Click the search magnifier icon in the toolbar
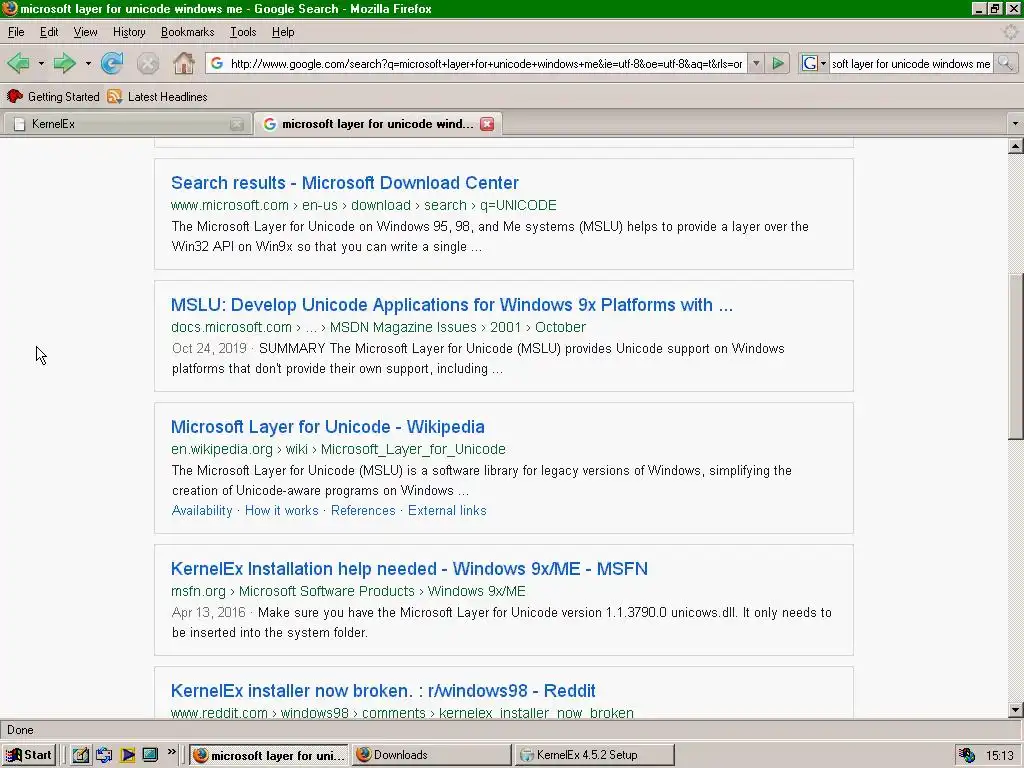 [x=1005, y=63]
